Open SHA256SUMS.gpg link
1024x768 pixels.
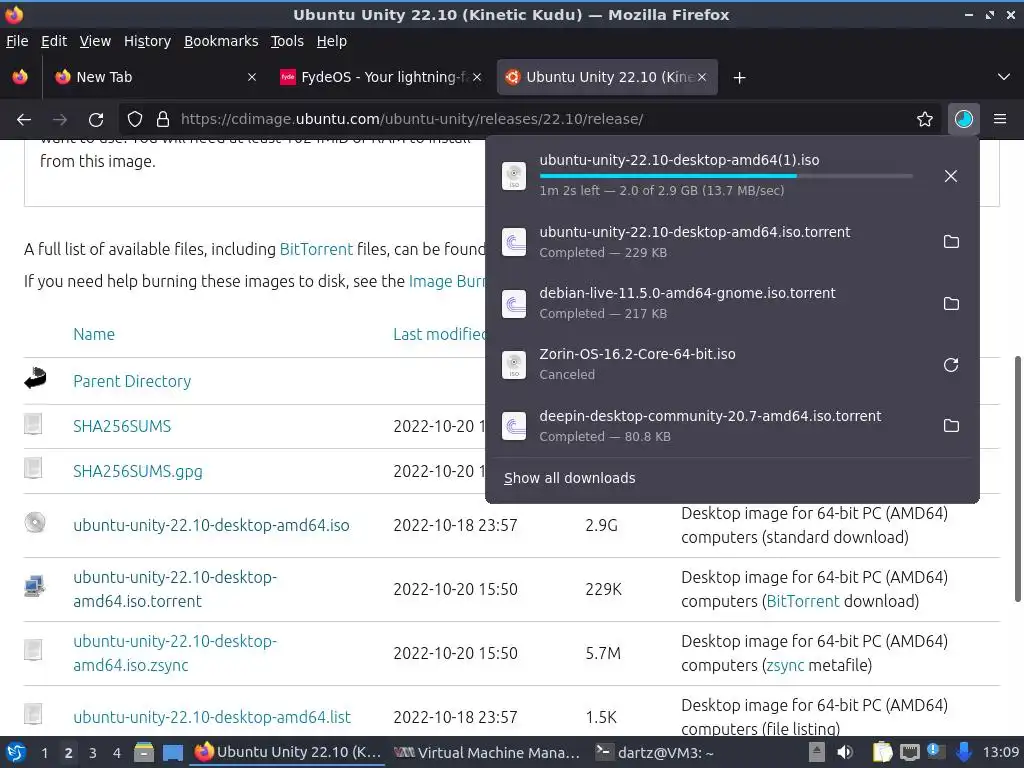coord(138,472)
